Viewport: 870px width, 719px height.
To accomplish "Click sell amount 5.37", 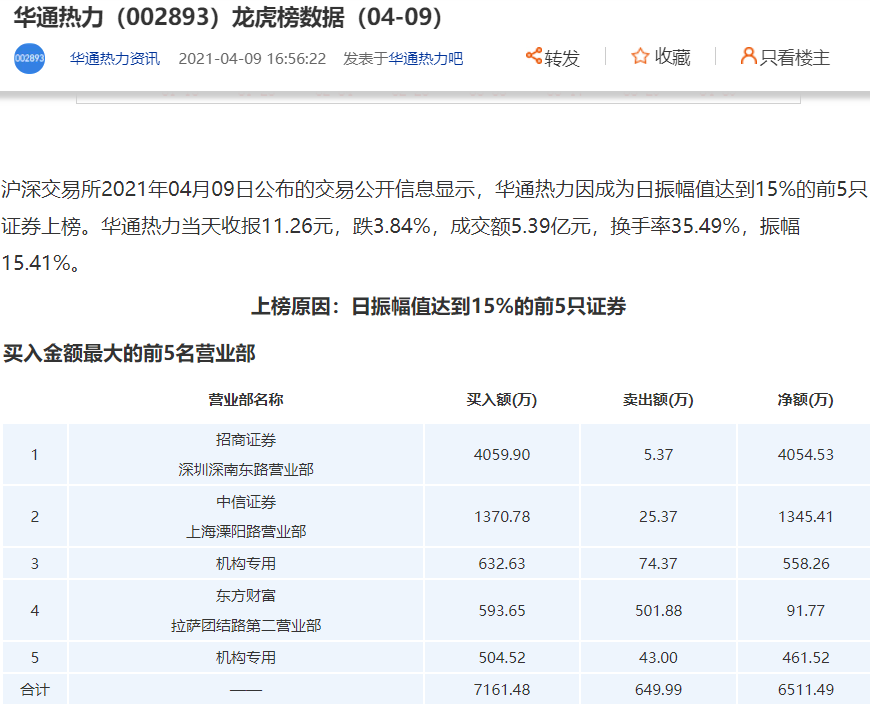I will click(659, 455).
